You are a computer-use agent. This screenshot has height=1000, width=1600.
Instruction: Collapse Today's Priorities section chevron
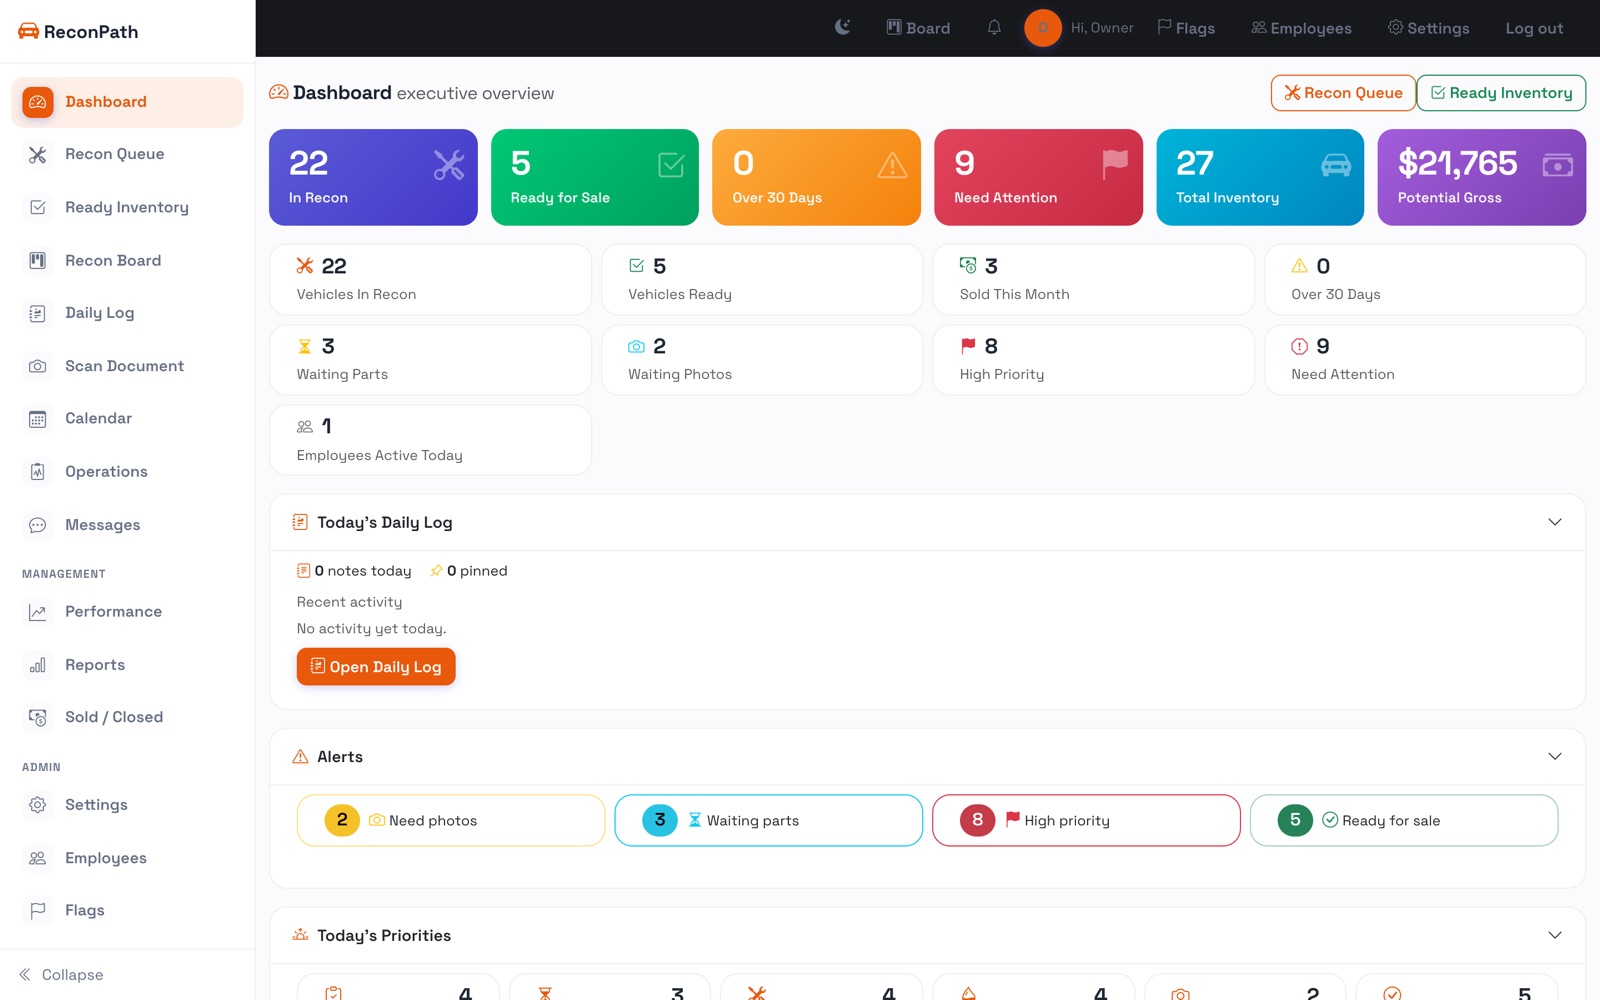[1555, 935]
